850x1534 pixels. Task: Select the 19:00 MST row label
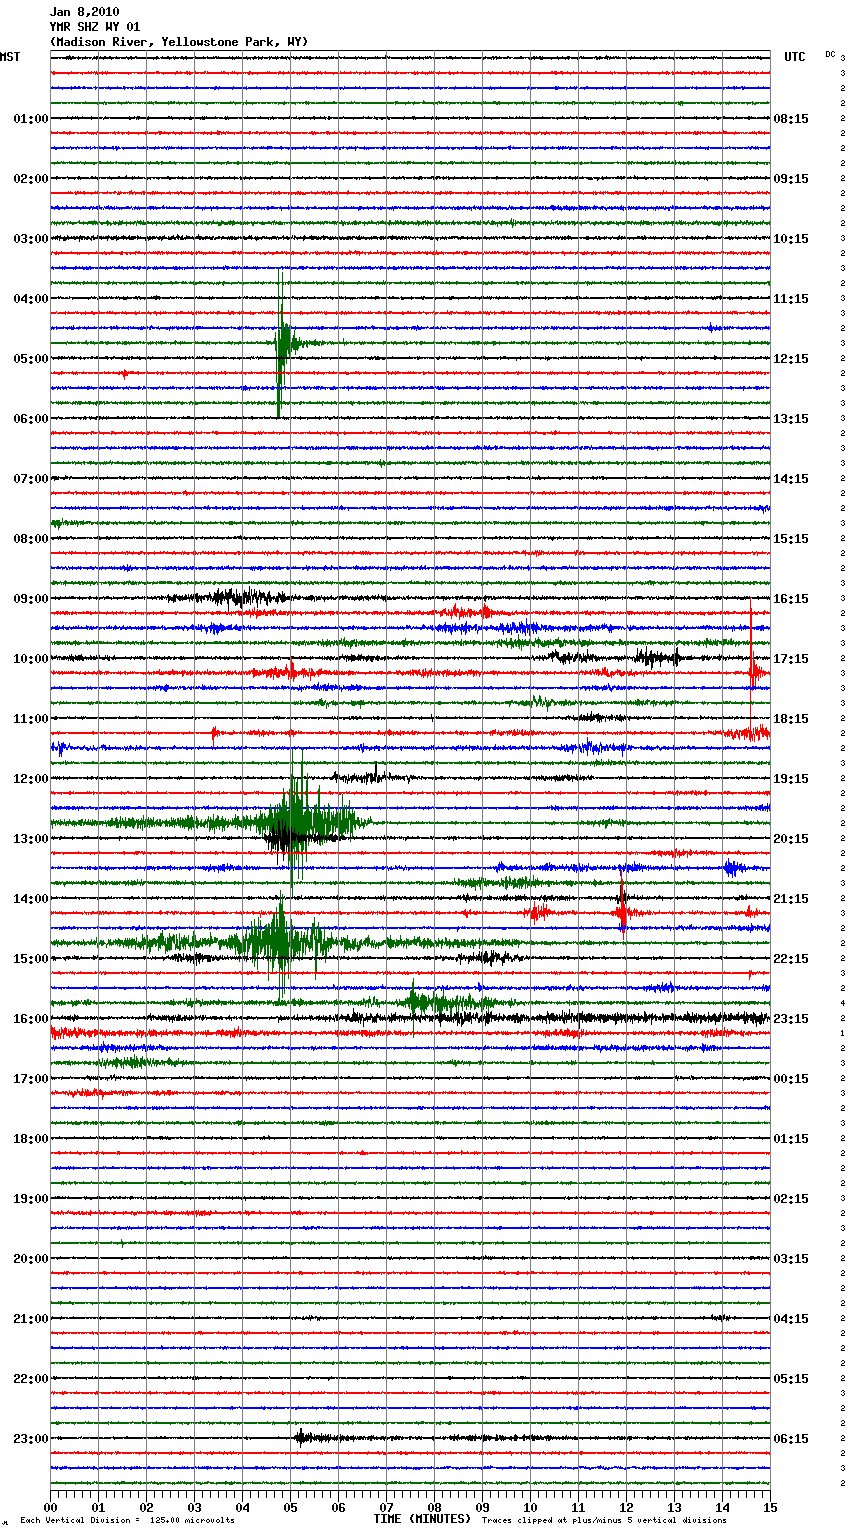coord(30,1199)
